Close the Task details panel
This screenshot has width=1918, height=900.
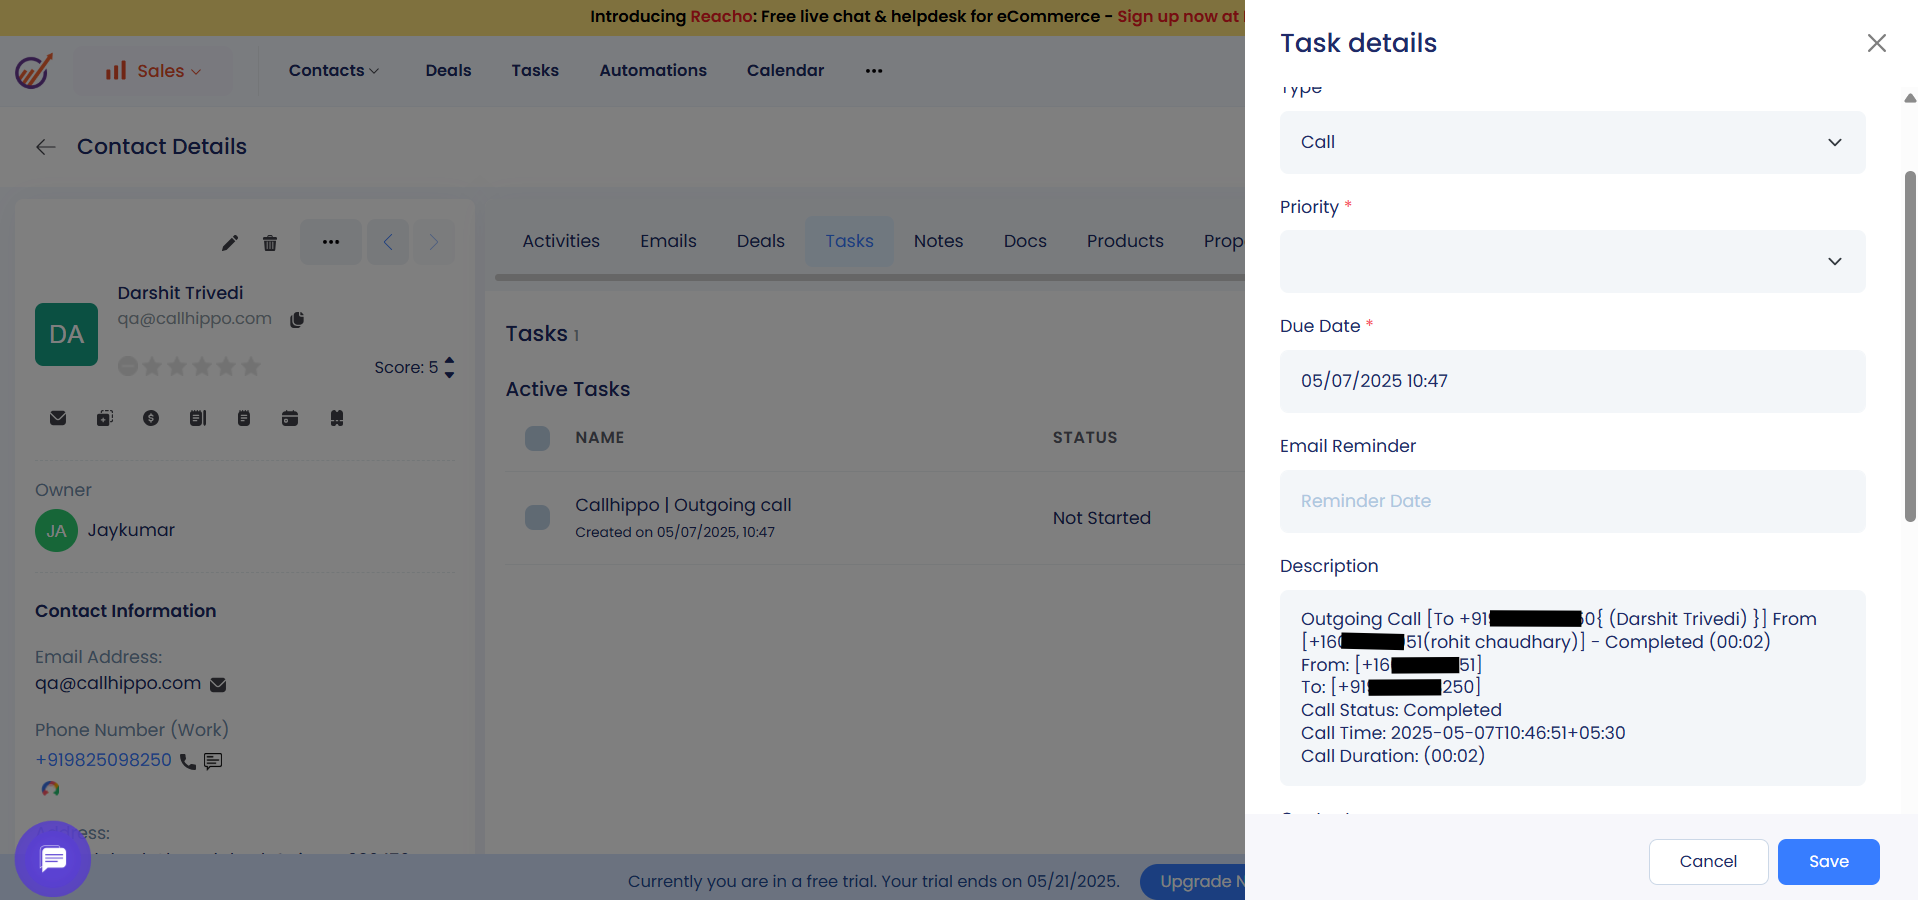coord(1876,43)
